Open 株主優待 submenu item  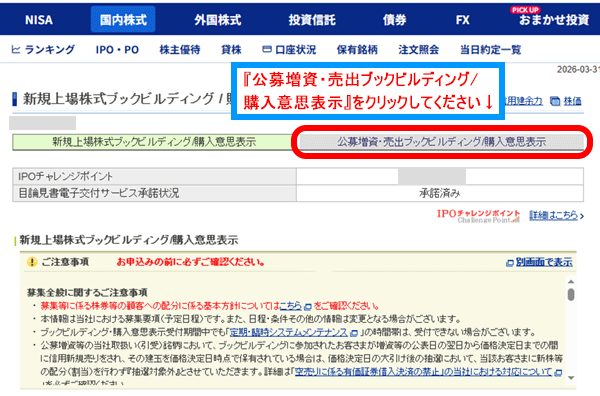(x=179, y=50)
